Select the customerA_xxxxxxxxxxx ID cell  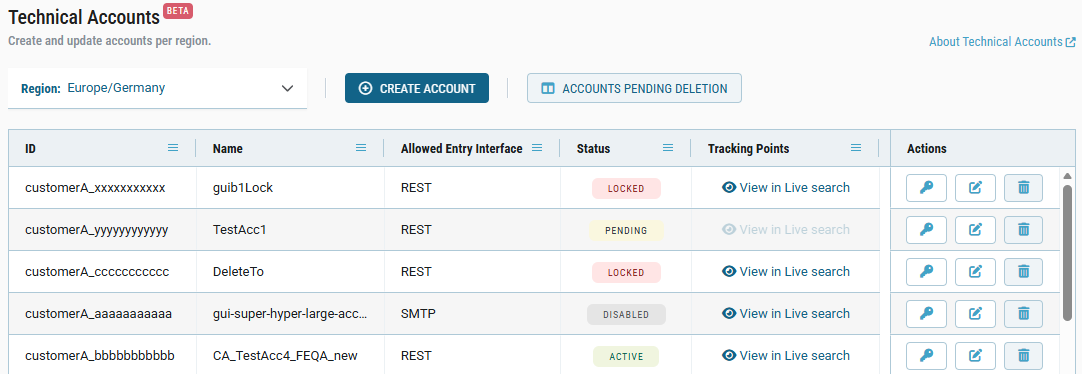pos(102,188)
